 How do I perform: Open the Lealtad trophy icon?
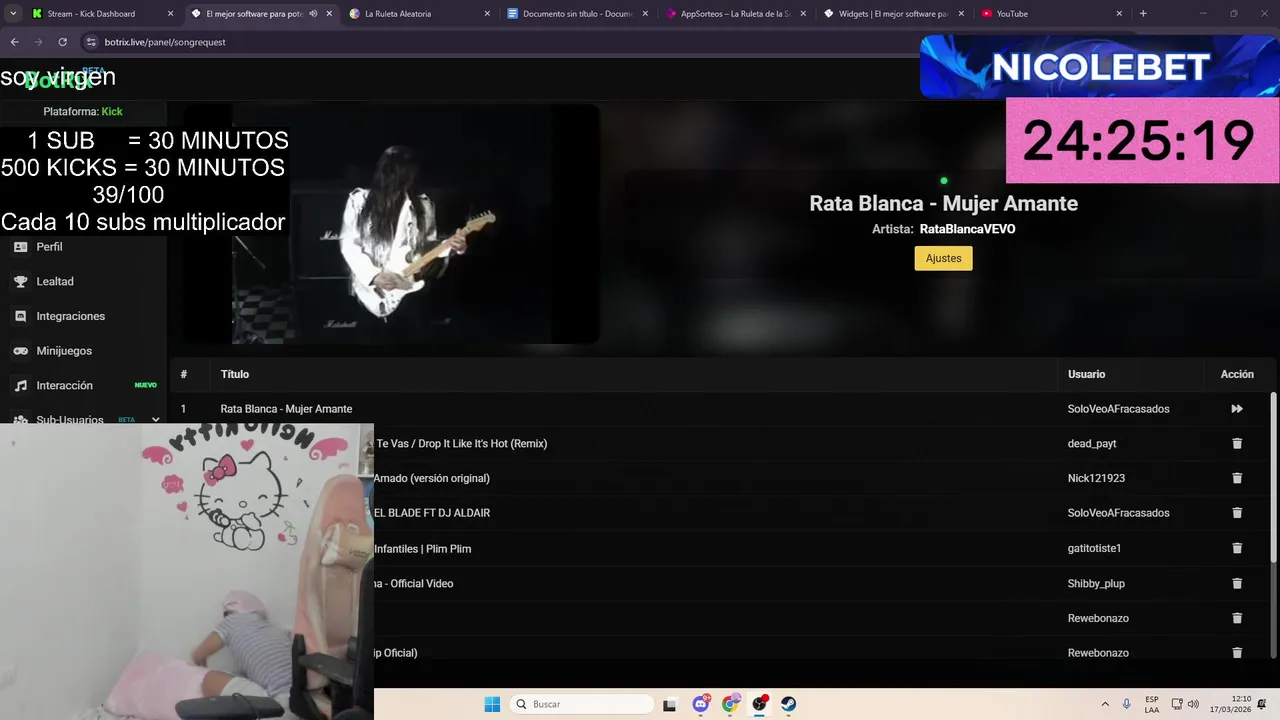[x=20, y=282]
